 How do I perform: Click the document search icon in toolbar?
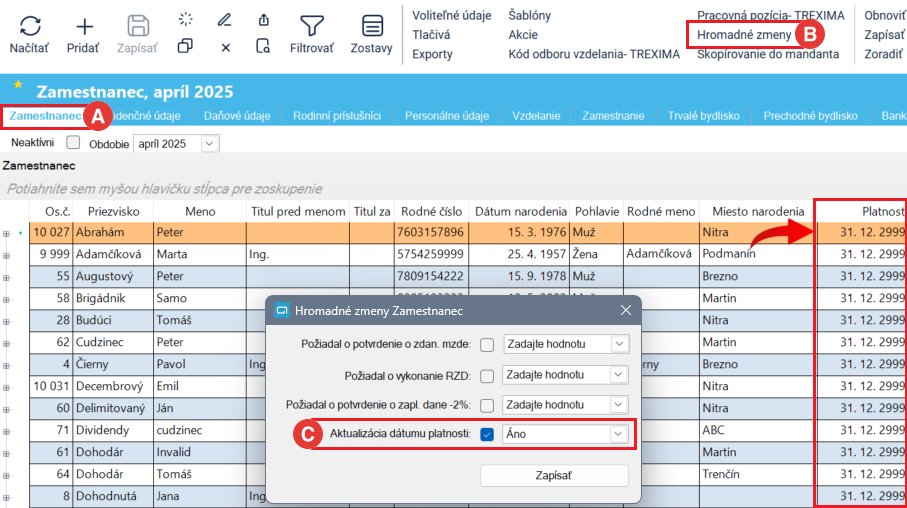click(263, 46)
